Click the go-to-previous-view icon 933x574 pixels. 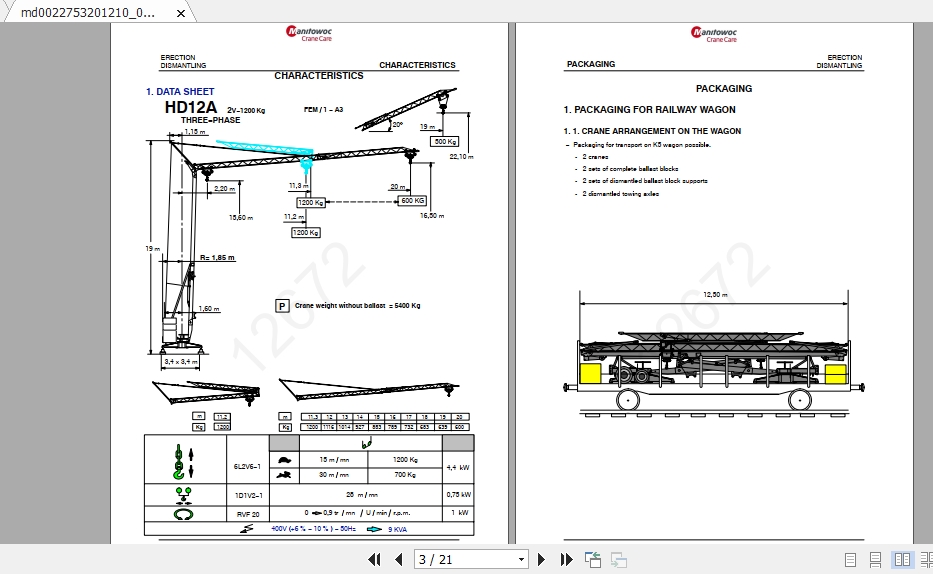coord(593,560)
